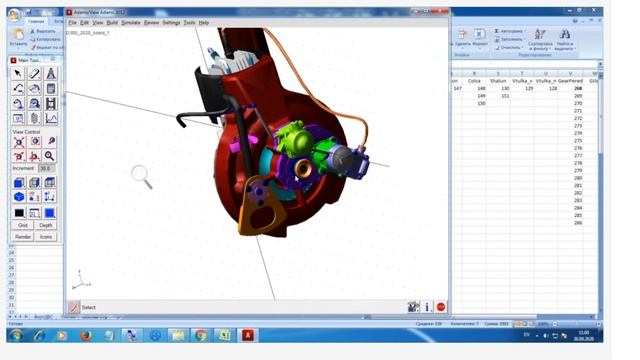
Task: Toggle the Grid button
Action: click(x=23, y=225)
